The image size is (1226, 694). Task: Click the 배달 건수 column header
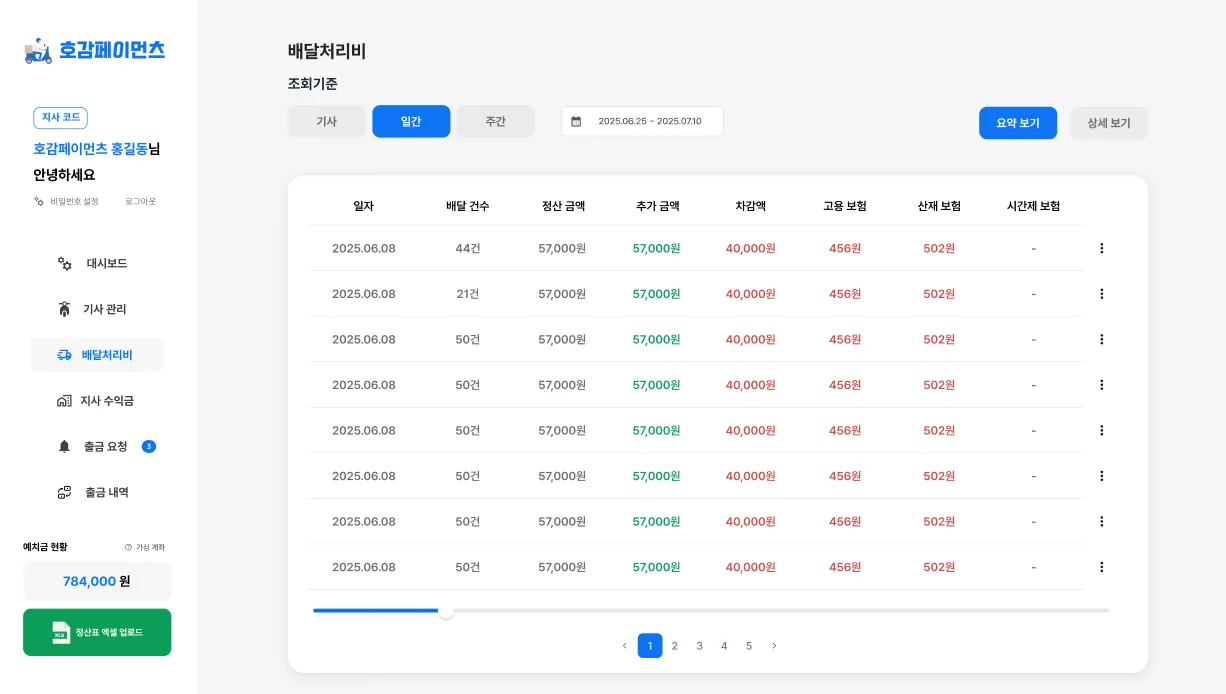tap(468, 206)
